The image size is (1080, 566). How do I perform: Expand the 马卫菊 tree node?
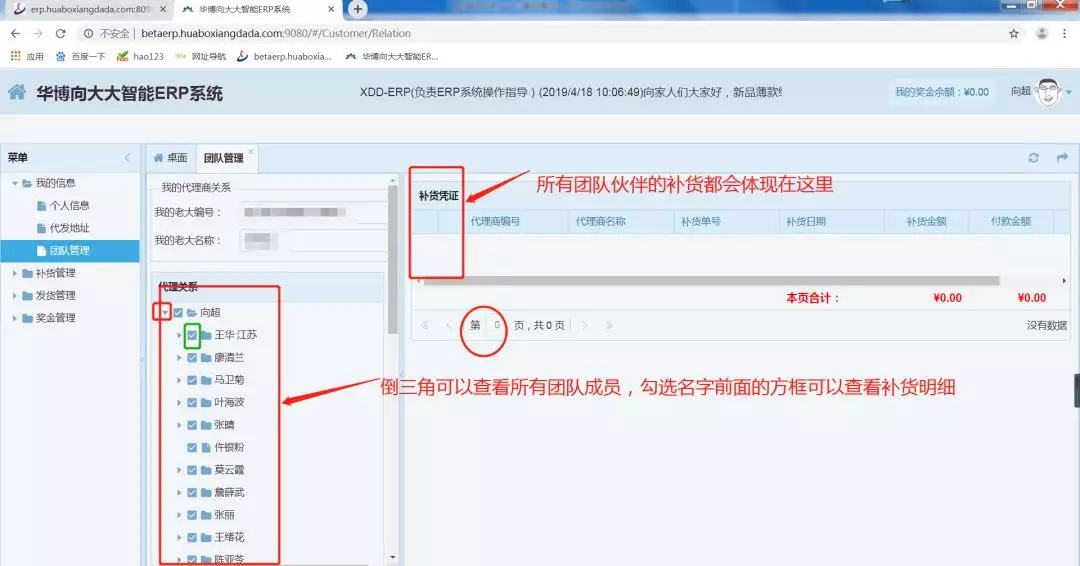click(179, 380)
